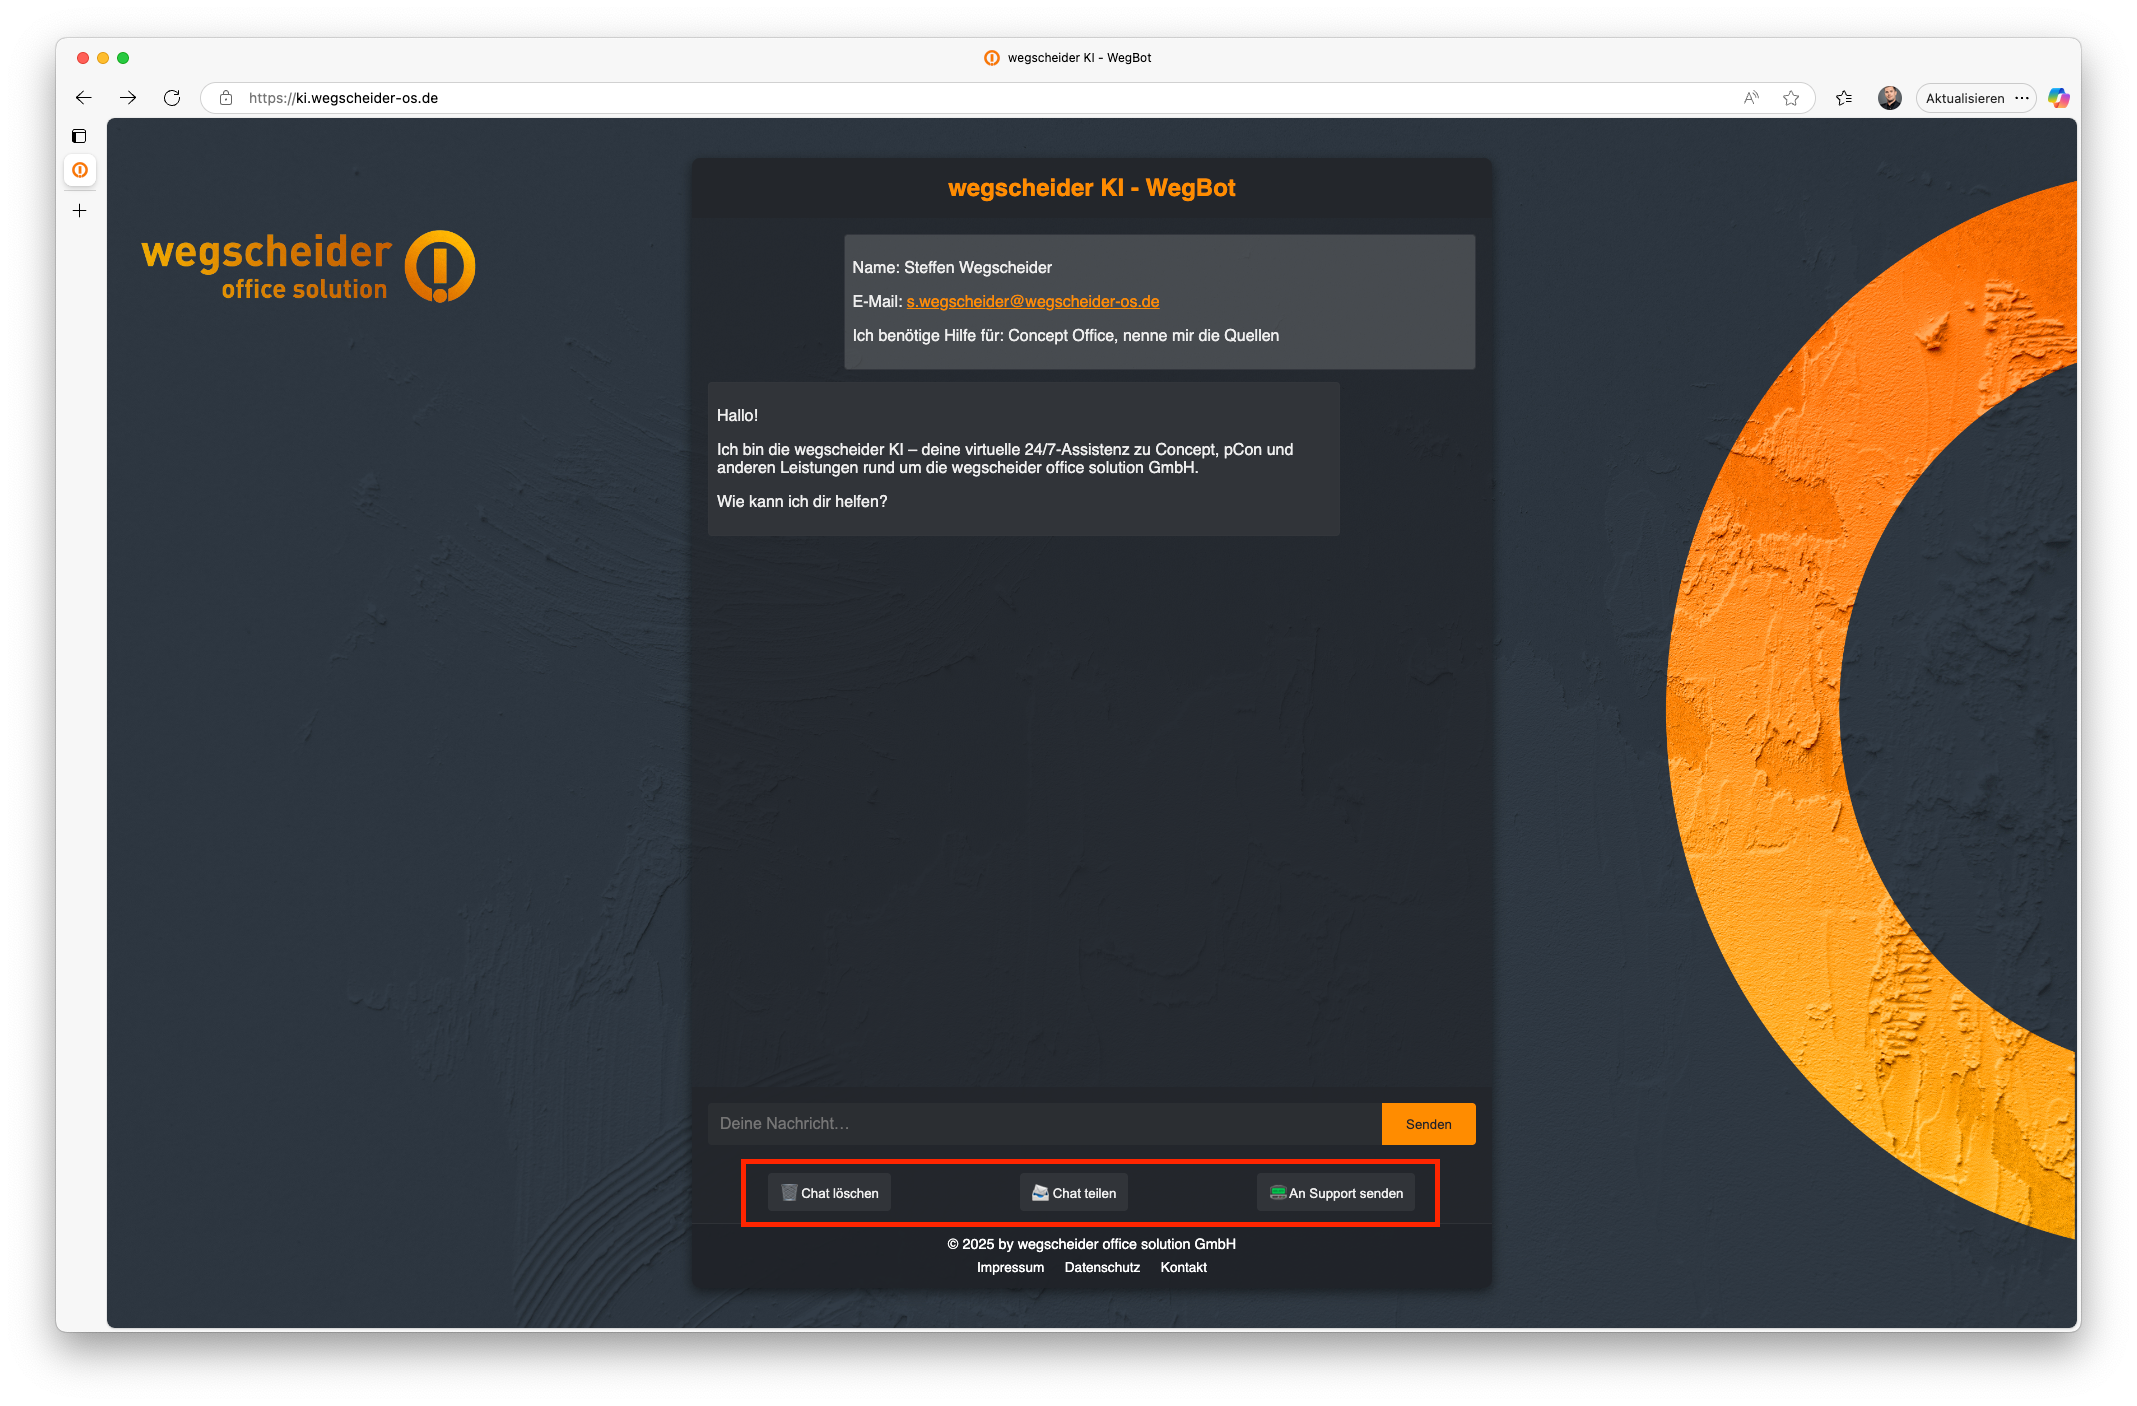This screenshot has width=2137, height=1406.
Task: Open a new tab with plus icon
Action: [x=80, y=211]
